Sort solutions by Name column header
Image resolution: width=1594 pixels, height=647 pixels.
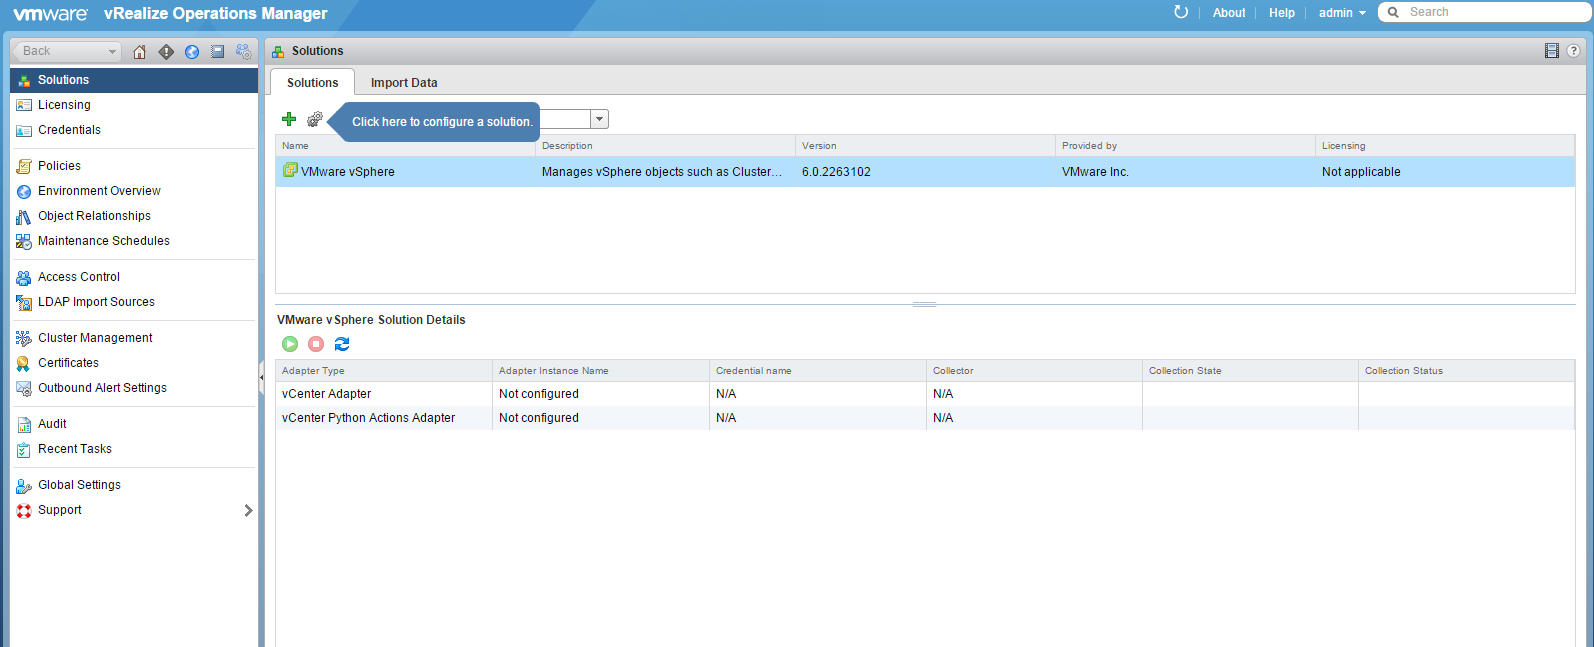[x=405, y=146]
